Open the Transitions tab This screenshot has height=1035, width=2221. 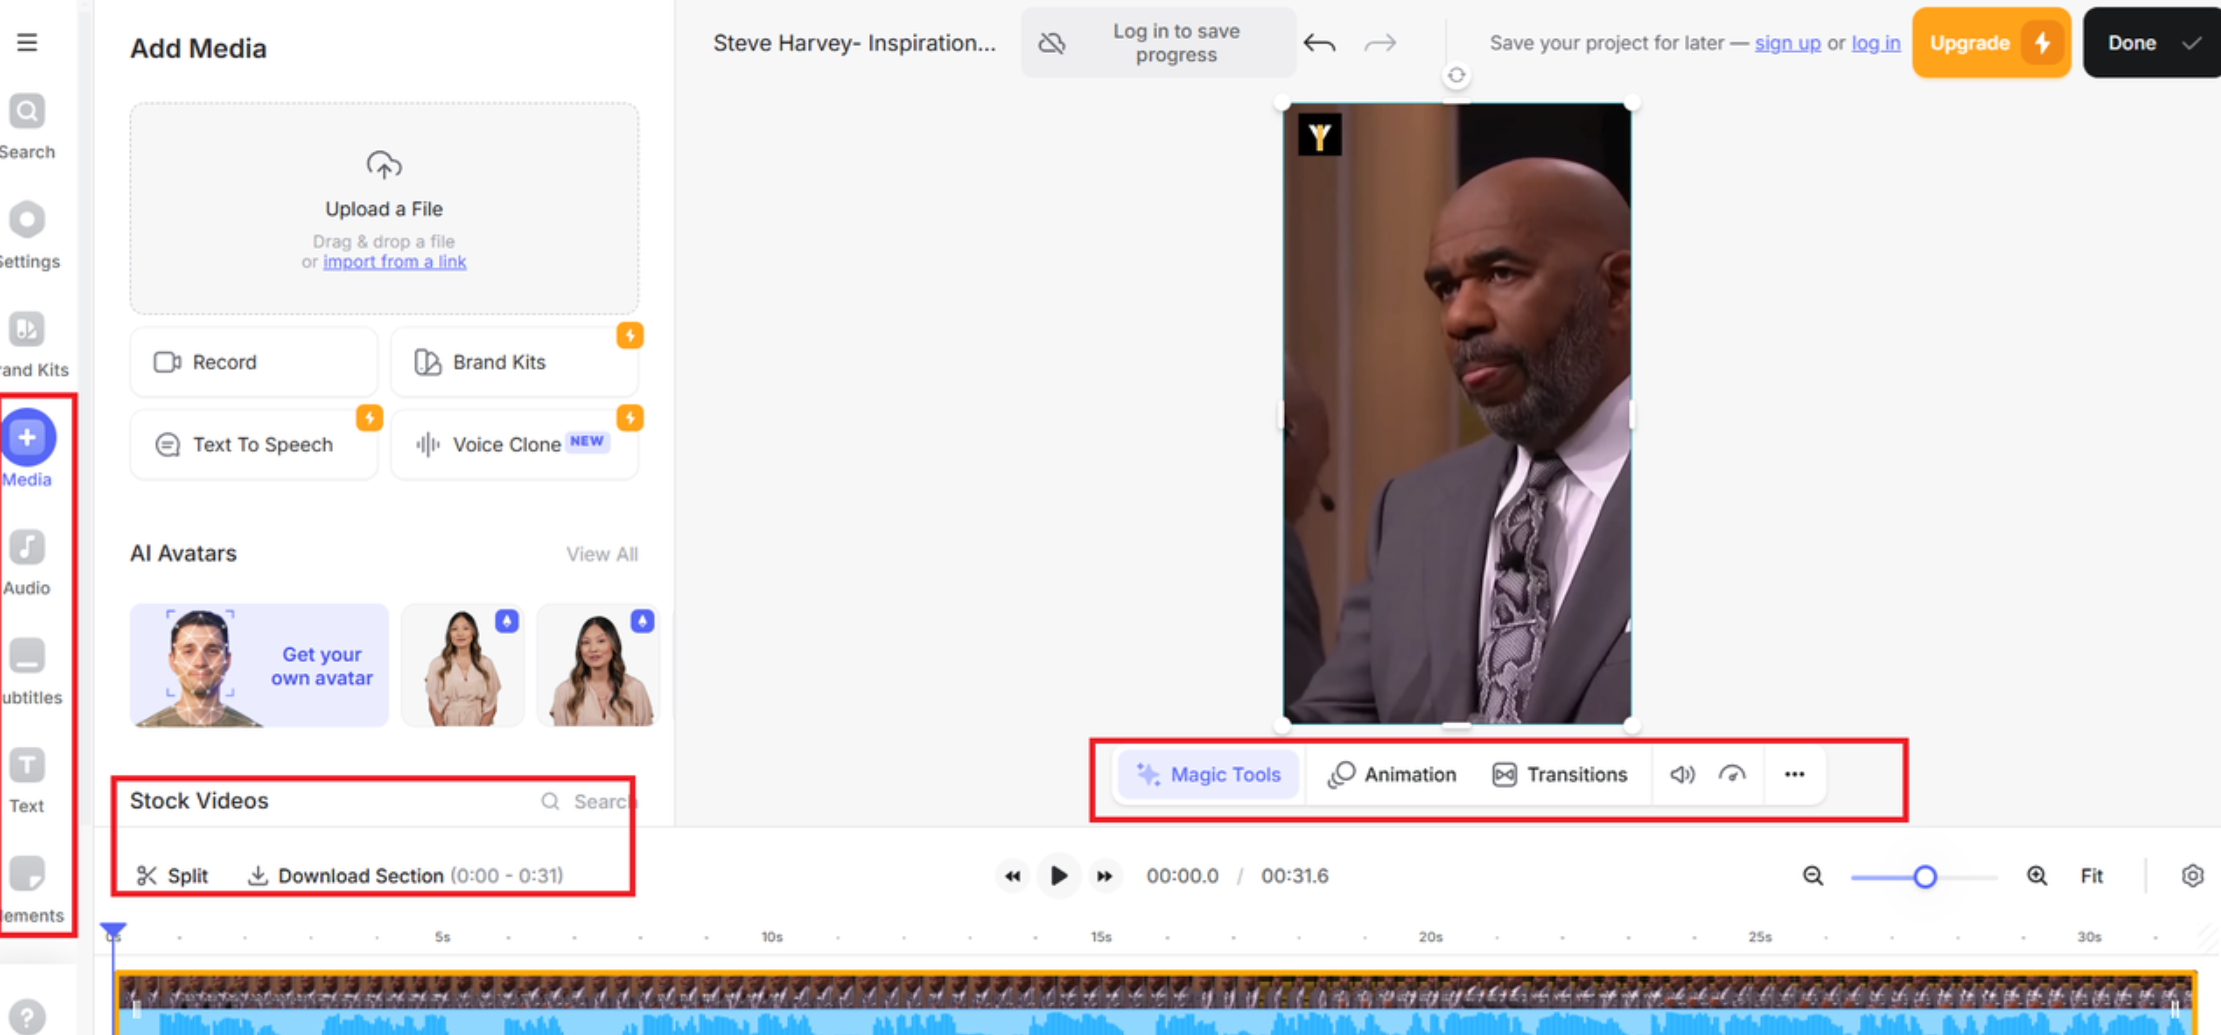(1562, 774)
